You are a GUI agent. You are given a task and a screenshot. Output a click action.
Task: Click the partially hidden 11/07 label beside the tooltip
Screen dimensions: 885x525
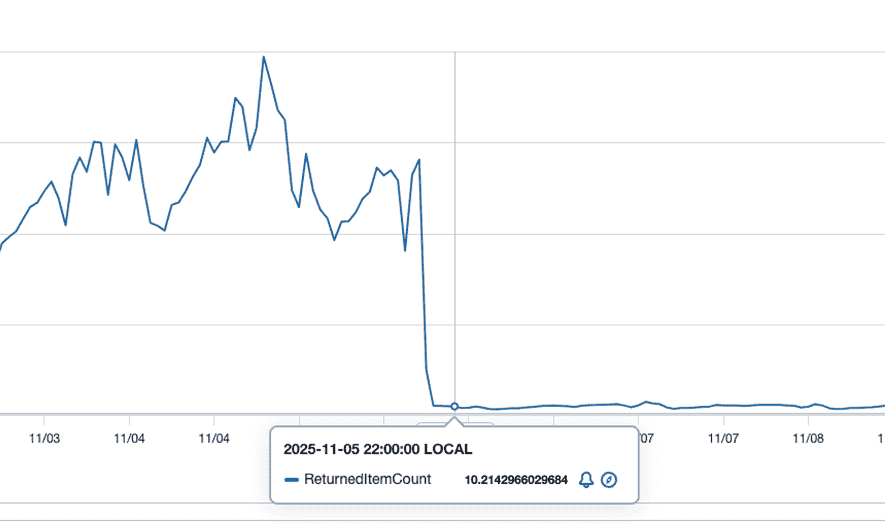click(646, 438)
